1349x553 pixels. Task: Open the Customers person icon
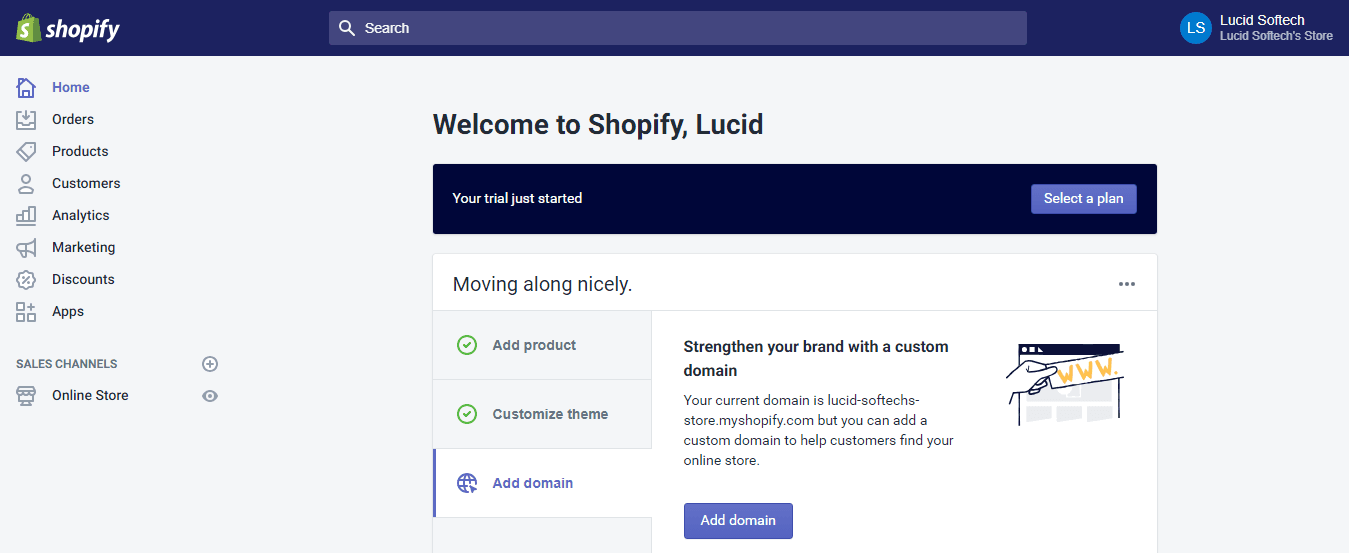pyautogui.click(x=26, y=183)
